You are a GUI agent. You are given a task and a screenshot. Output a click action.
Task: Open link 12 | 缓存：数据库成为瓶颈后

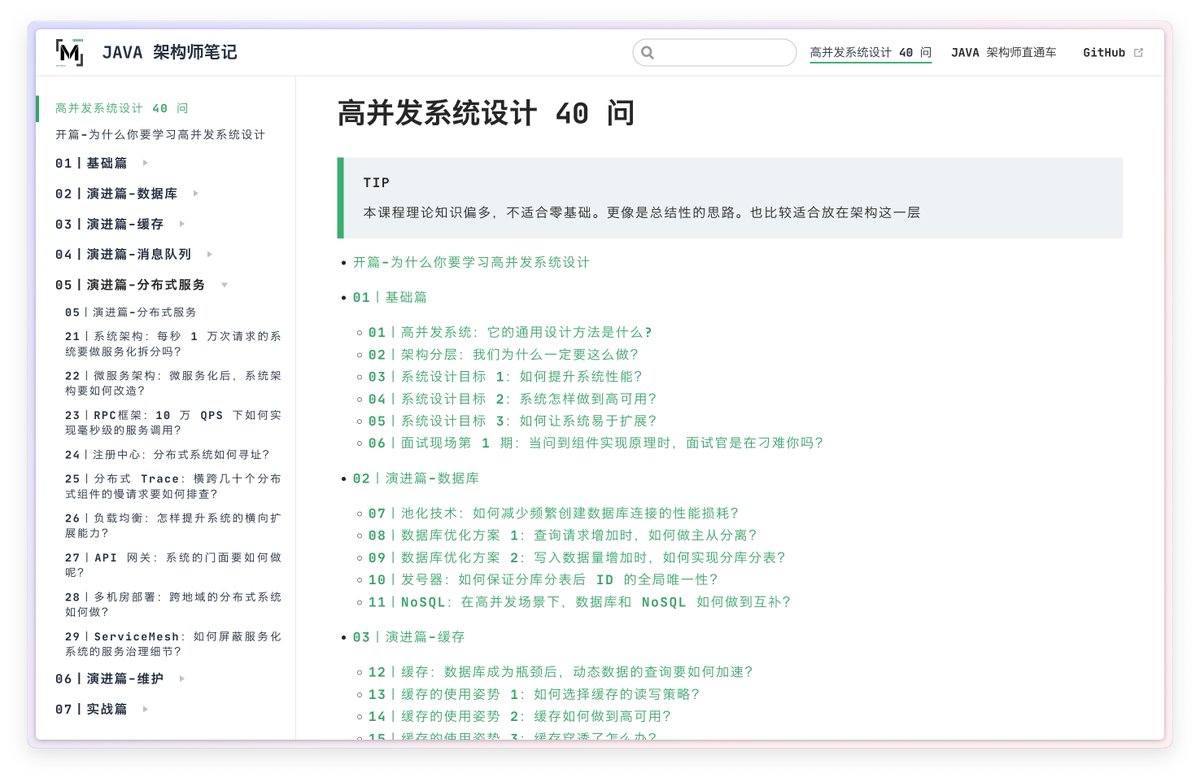(x=560, y=672)
